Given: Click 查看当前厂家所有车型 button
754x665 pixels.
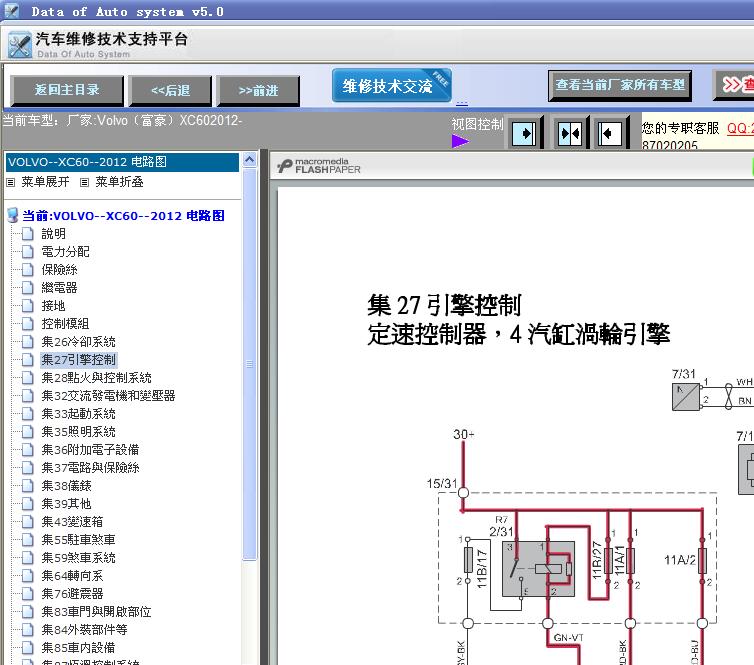Looking at the screenshot, I should coord(620,86).
